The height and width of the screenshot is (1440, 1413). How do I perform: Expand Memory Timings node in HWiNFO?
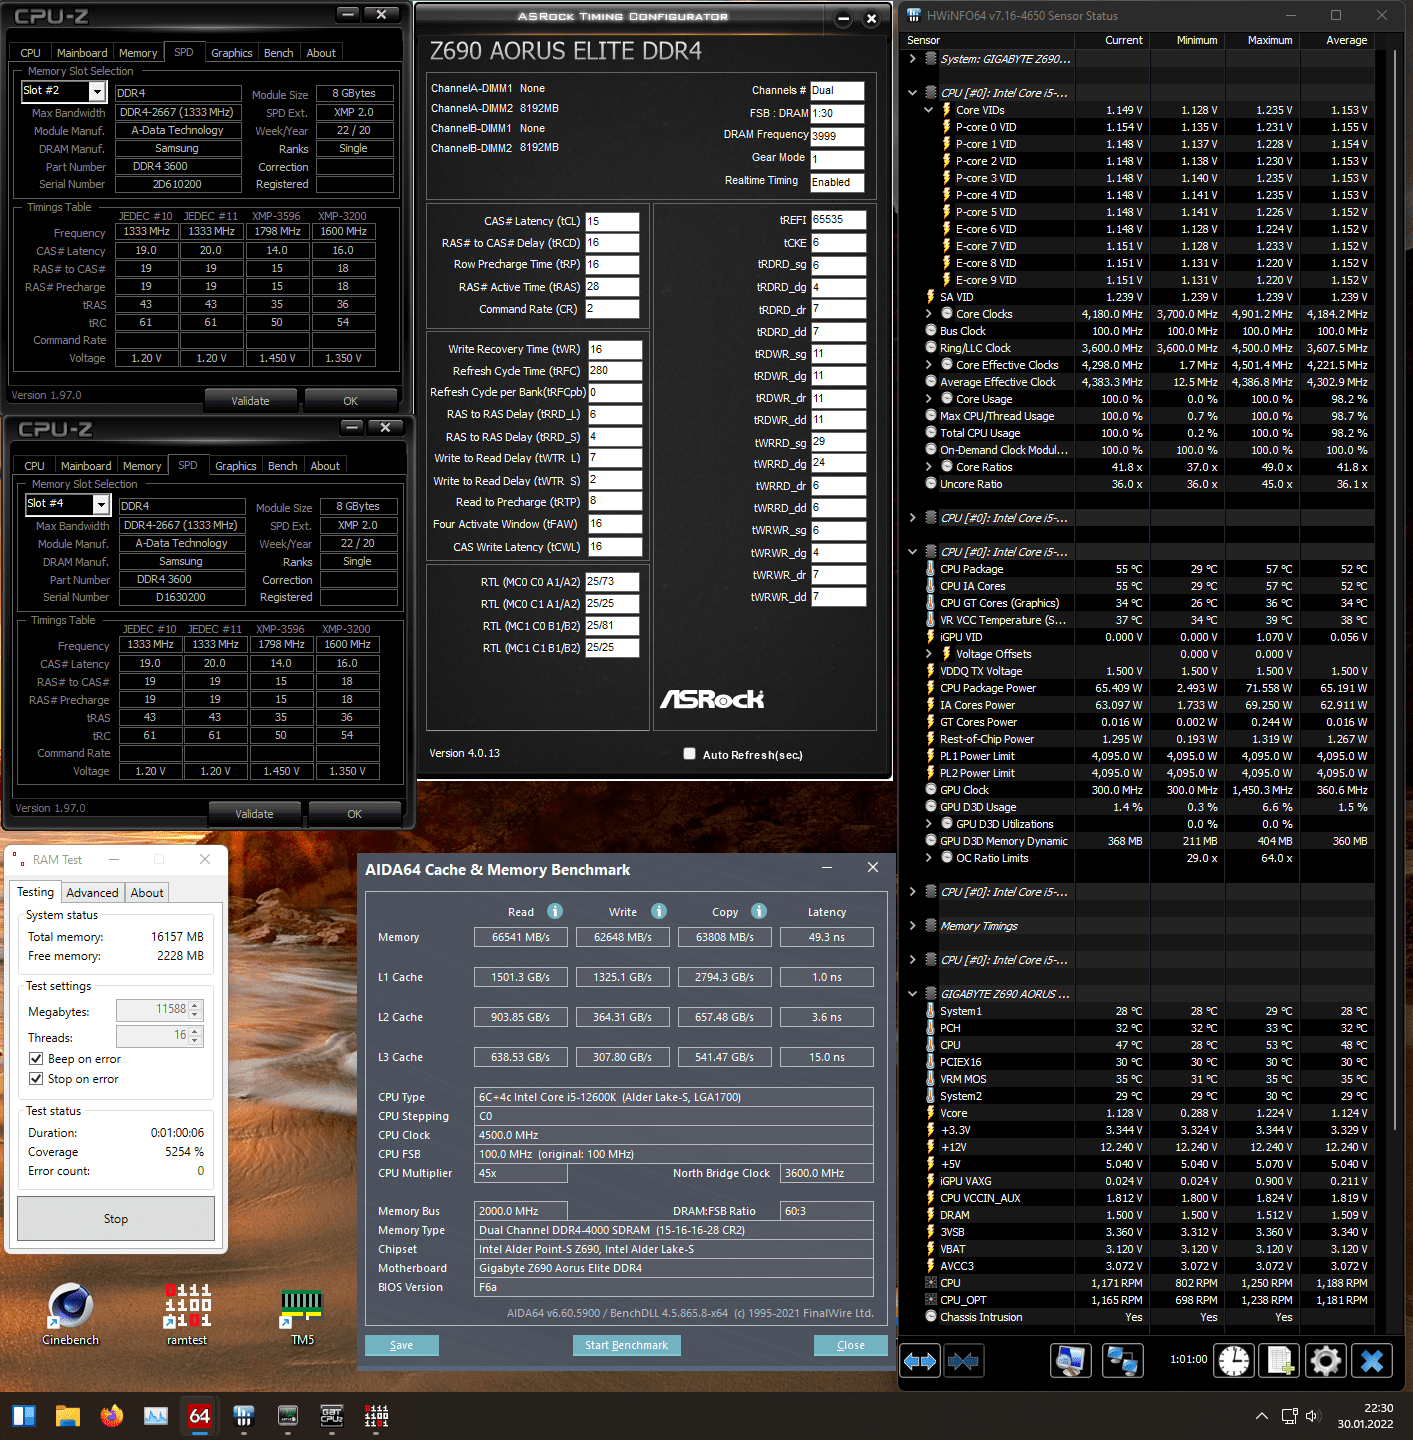(x=912, y=926)
